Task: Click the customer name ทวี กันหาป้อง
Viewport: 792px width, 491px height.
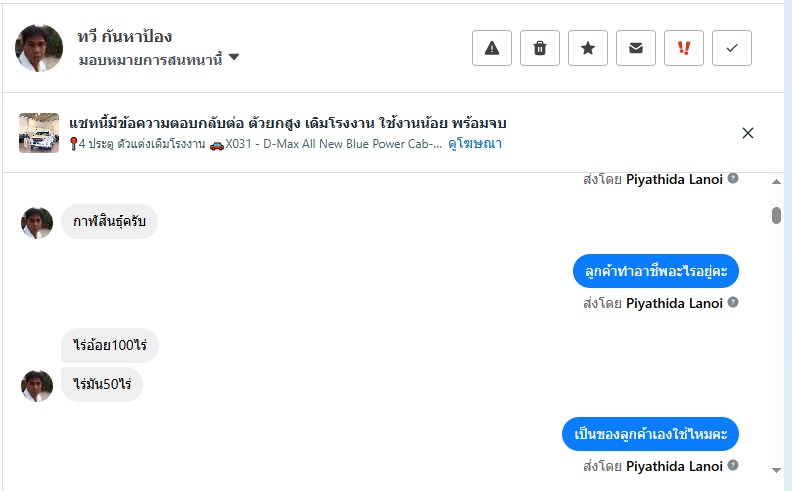Action: click(x=125, y=37)
